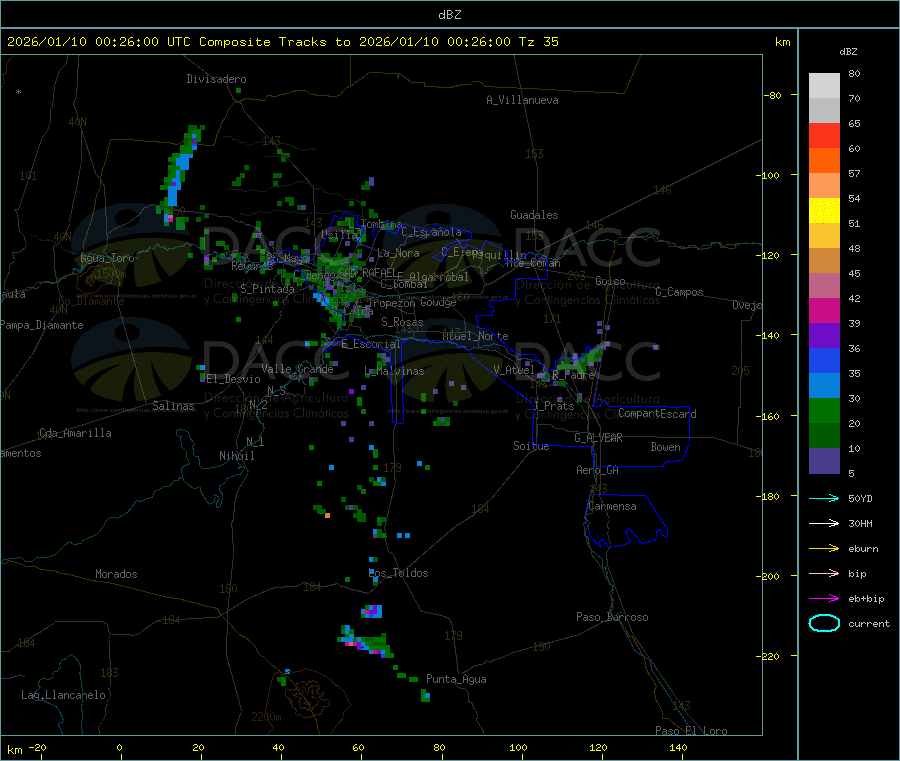Click the 'Los_Toldos' map label
Viewport: 900px width, 761px height.
point(398,573)
